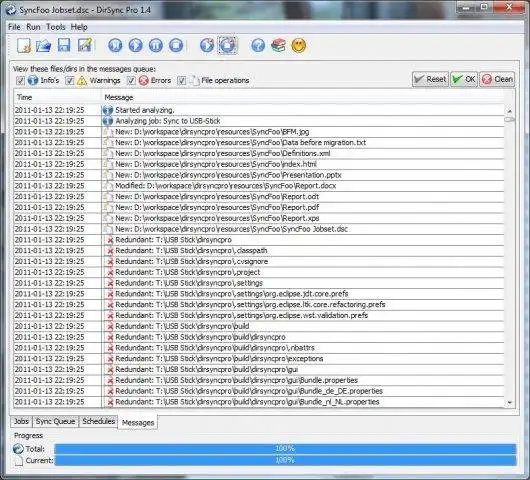Click the file icon on the 'BFM.jpg' row
This screenshot has width=530, height=480.
tap(108, 132)
